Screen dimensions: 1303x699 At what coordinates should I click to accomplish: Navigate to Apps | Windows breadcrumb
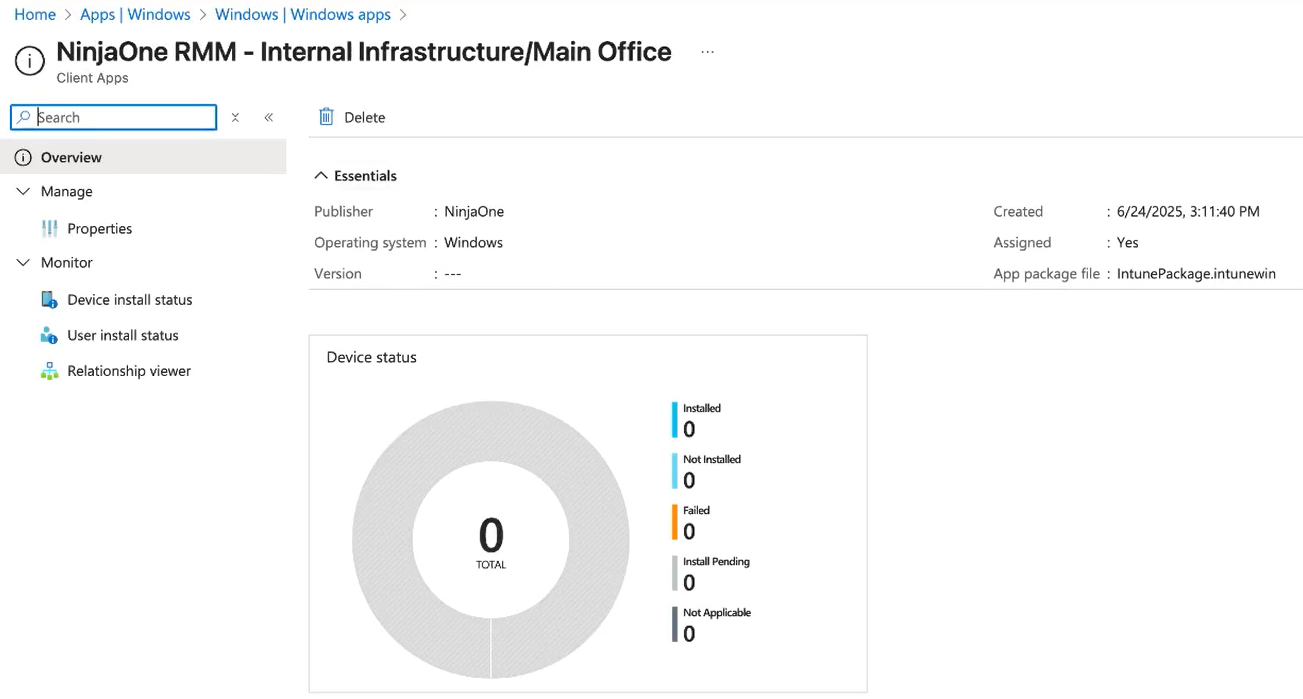(135, 15)
